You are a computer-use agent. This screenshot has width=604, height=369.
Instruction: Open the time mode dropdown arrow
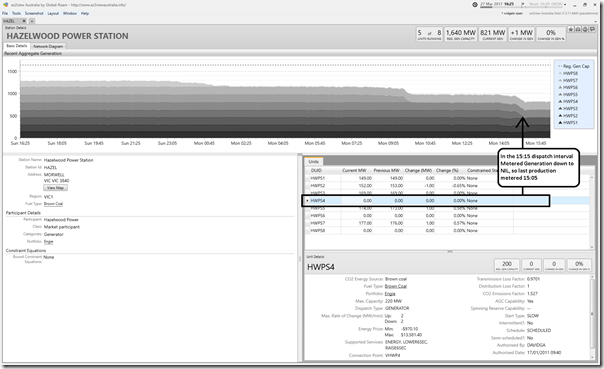click(565, 5)
